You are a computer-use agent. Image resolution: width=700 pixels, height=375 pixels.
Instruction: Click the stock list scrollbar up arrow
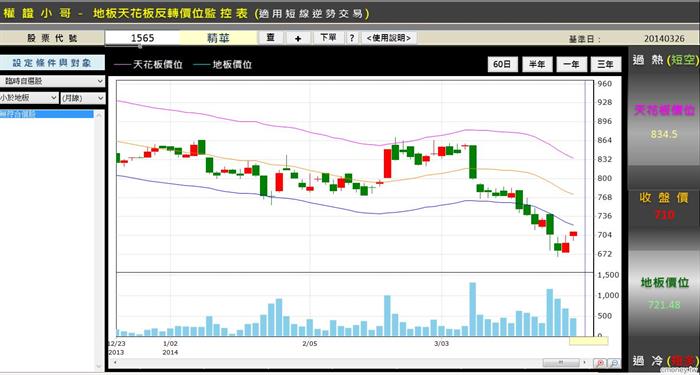coord(99,115)
